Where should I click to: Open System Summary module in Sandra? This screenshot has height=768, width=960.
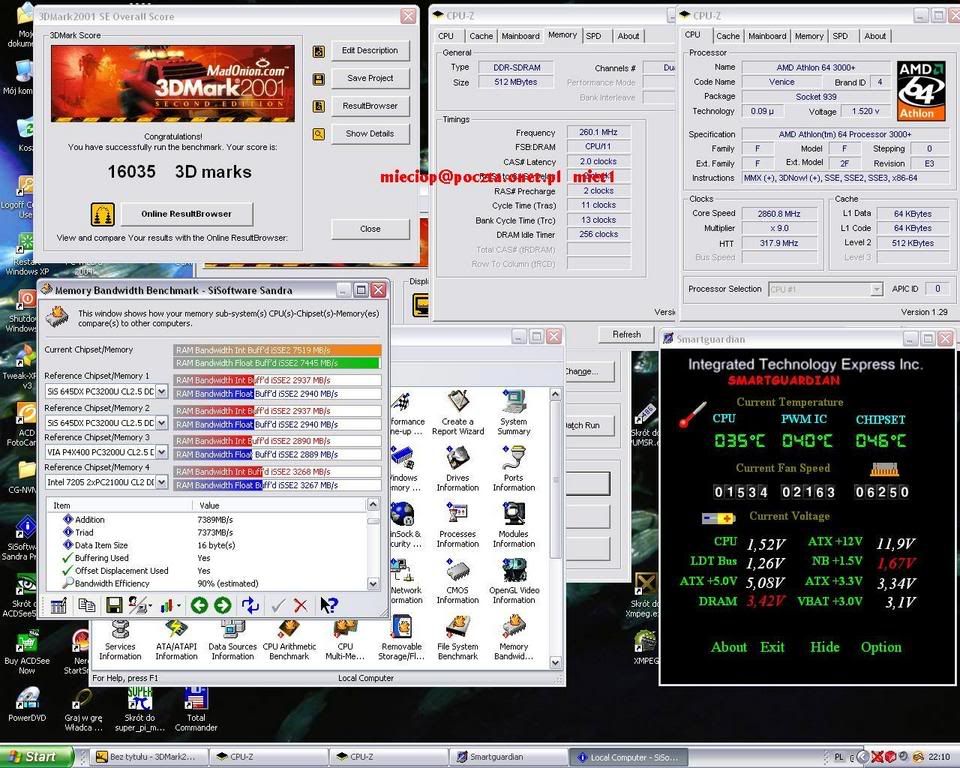click(x=514, y=413)
